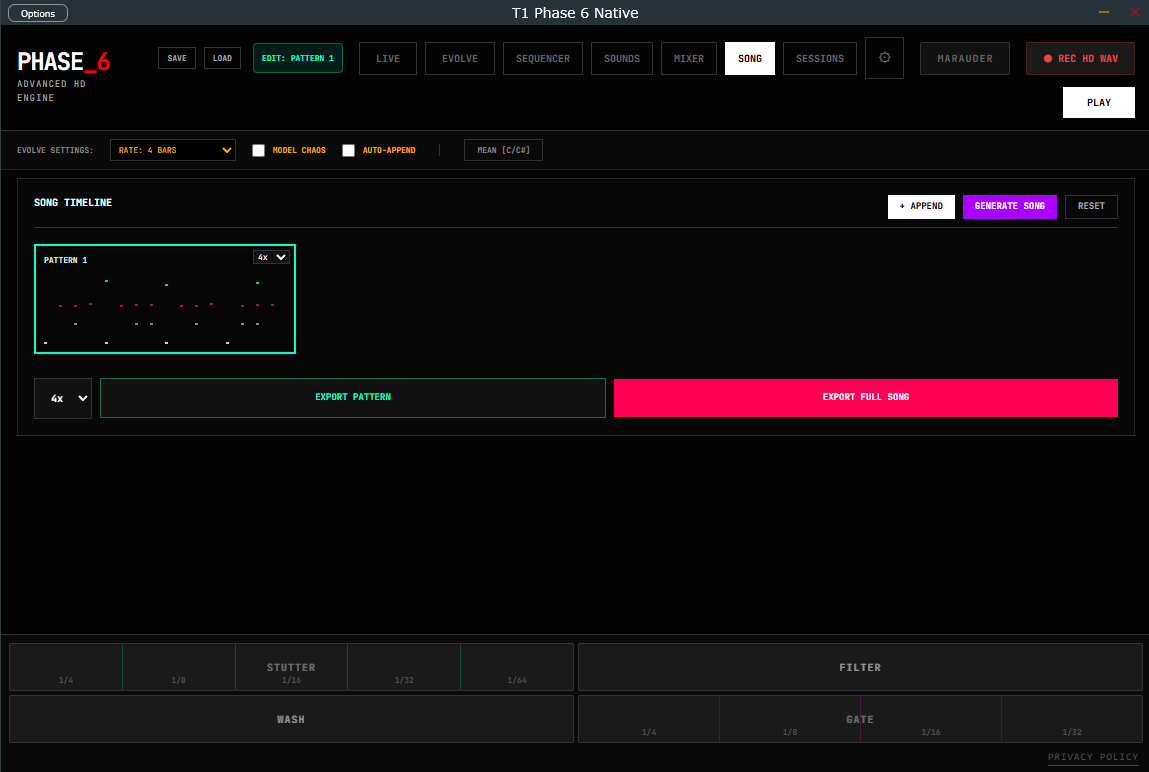This screenshot has height=772, width=1149.
Task: Toggle the MEAN [C/C#] scale button
Action: click(503, 150)
